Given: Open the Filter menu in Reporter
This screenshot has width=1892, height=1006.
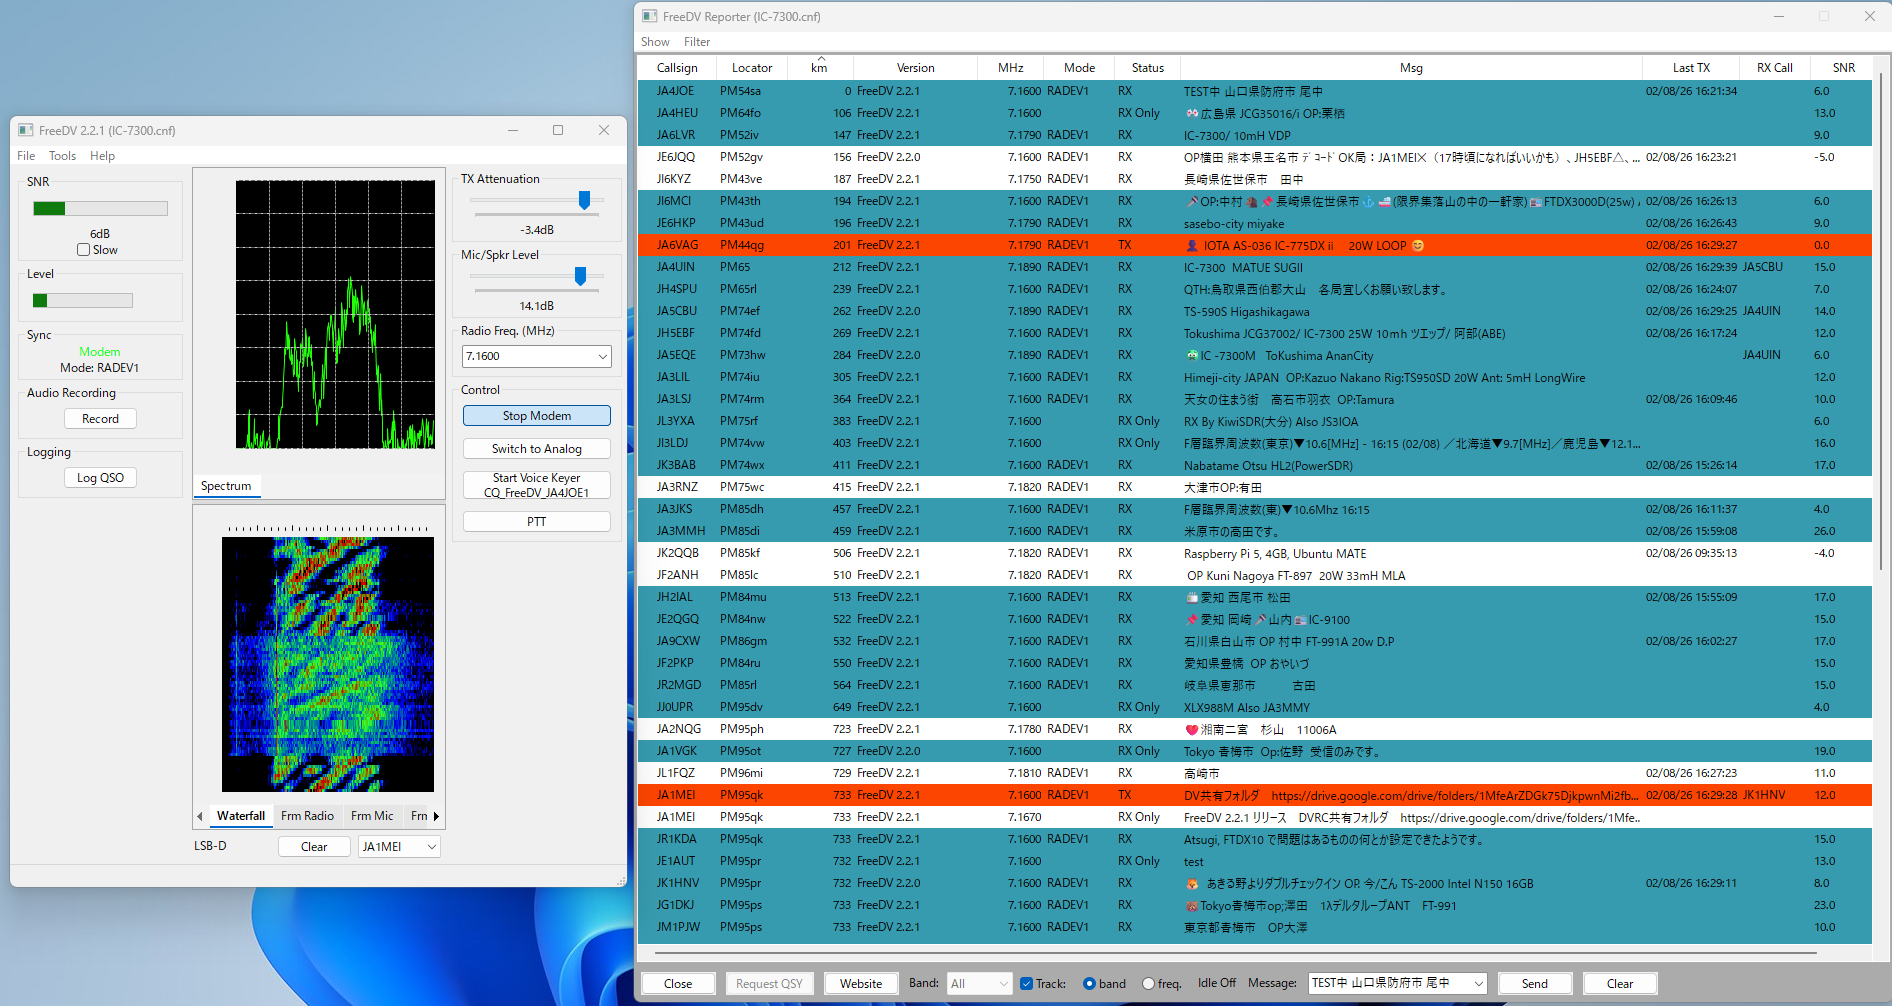Looking at the screenshot, I should click(x=697, y=42).
